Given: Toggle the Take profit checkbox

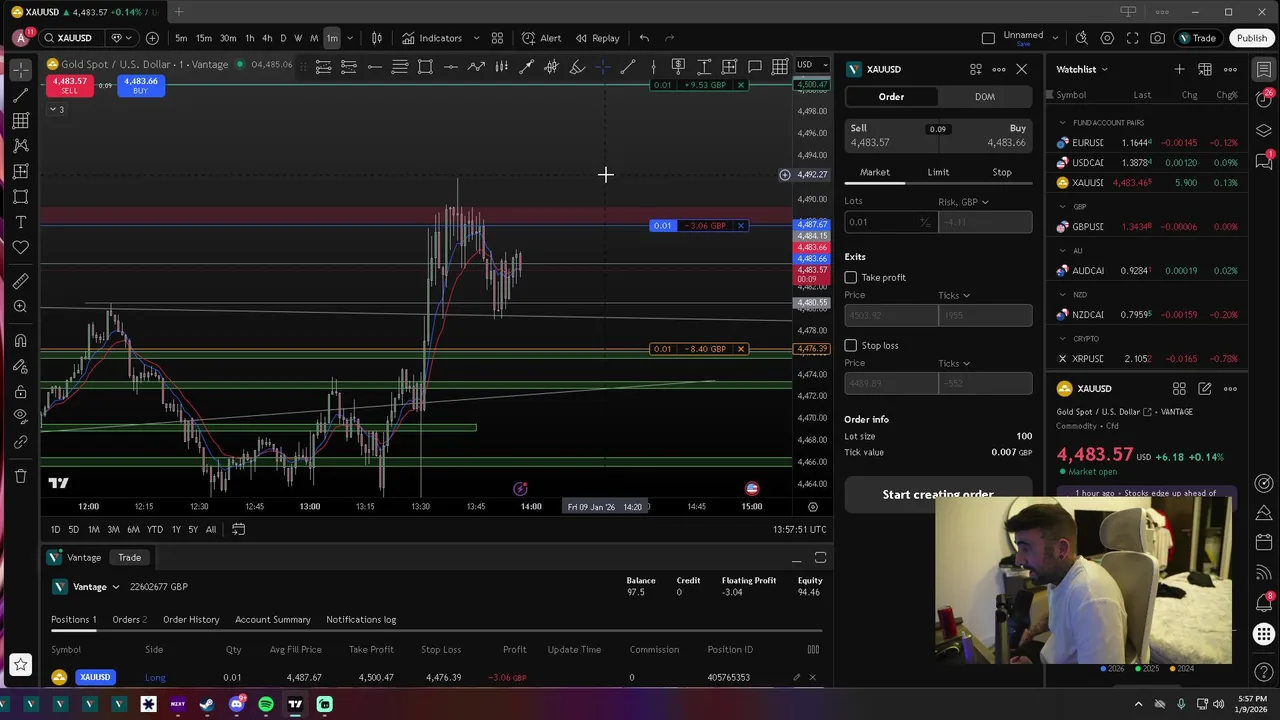Looking at the screenshot, I should pyautogui.click(x=851, y=277).
